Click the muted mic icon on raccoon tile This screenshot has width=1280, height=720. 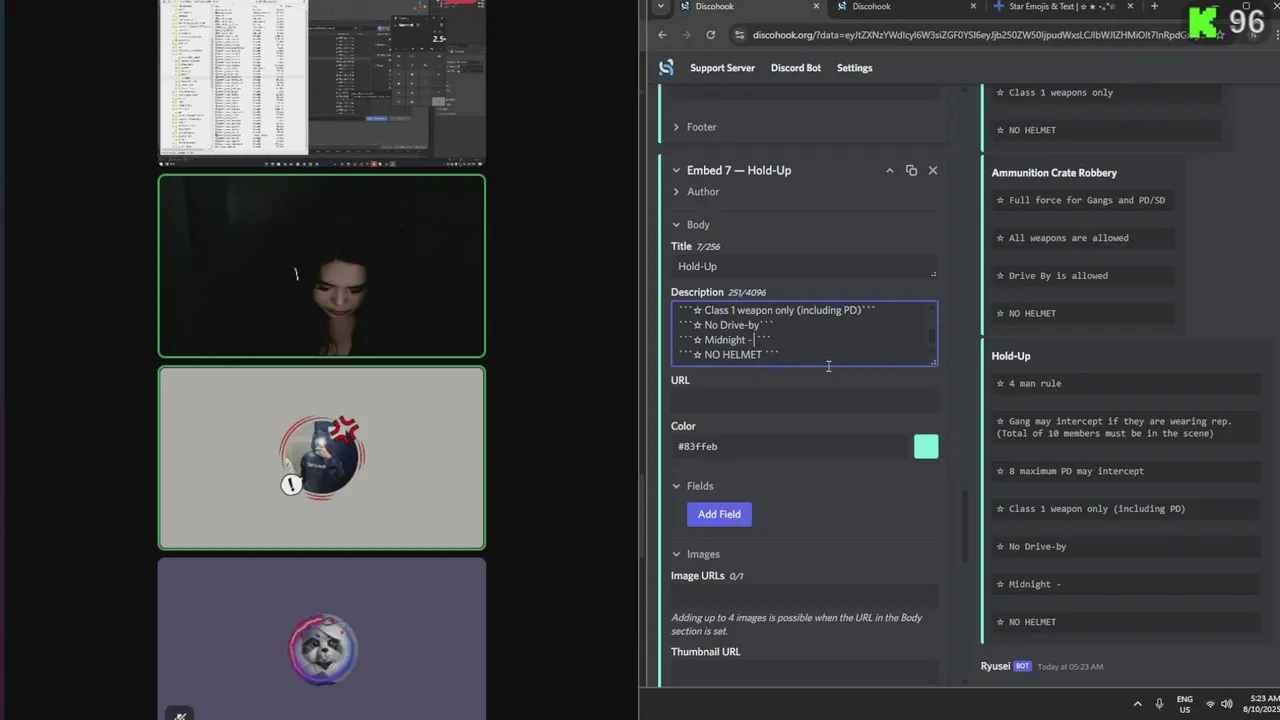tap(180, 714)
